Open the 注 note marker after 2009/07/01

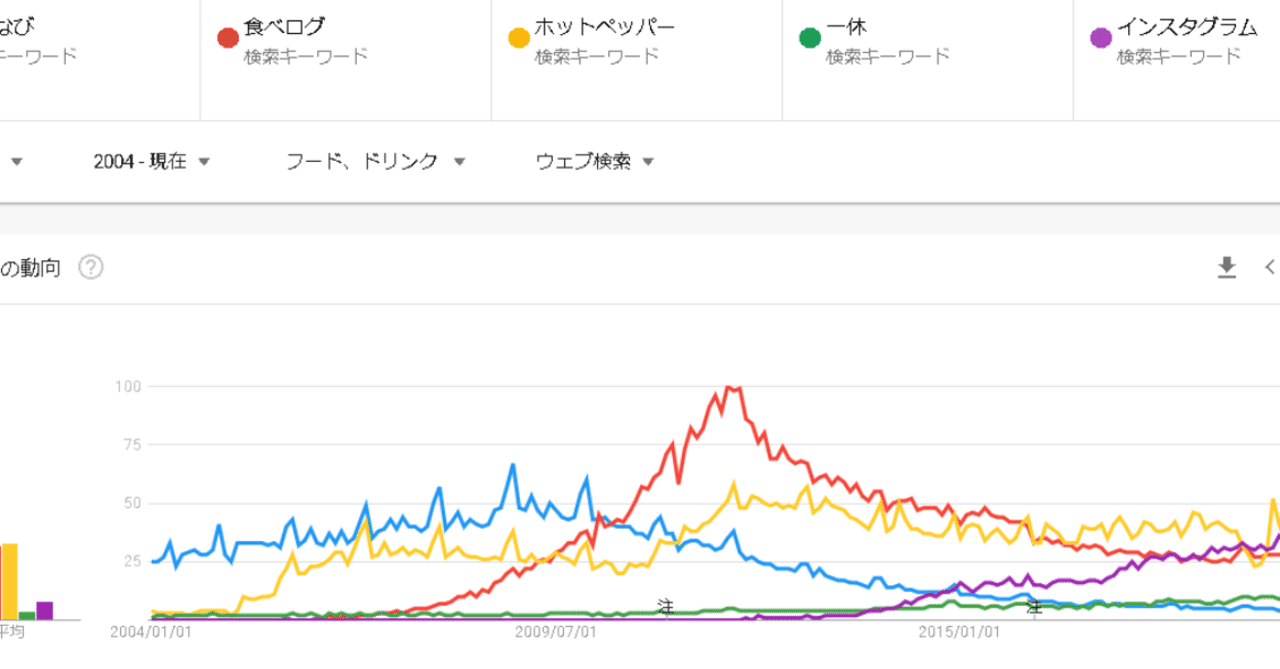(665, 606)
